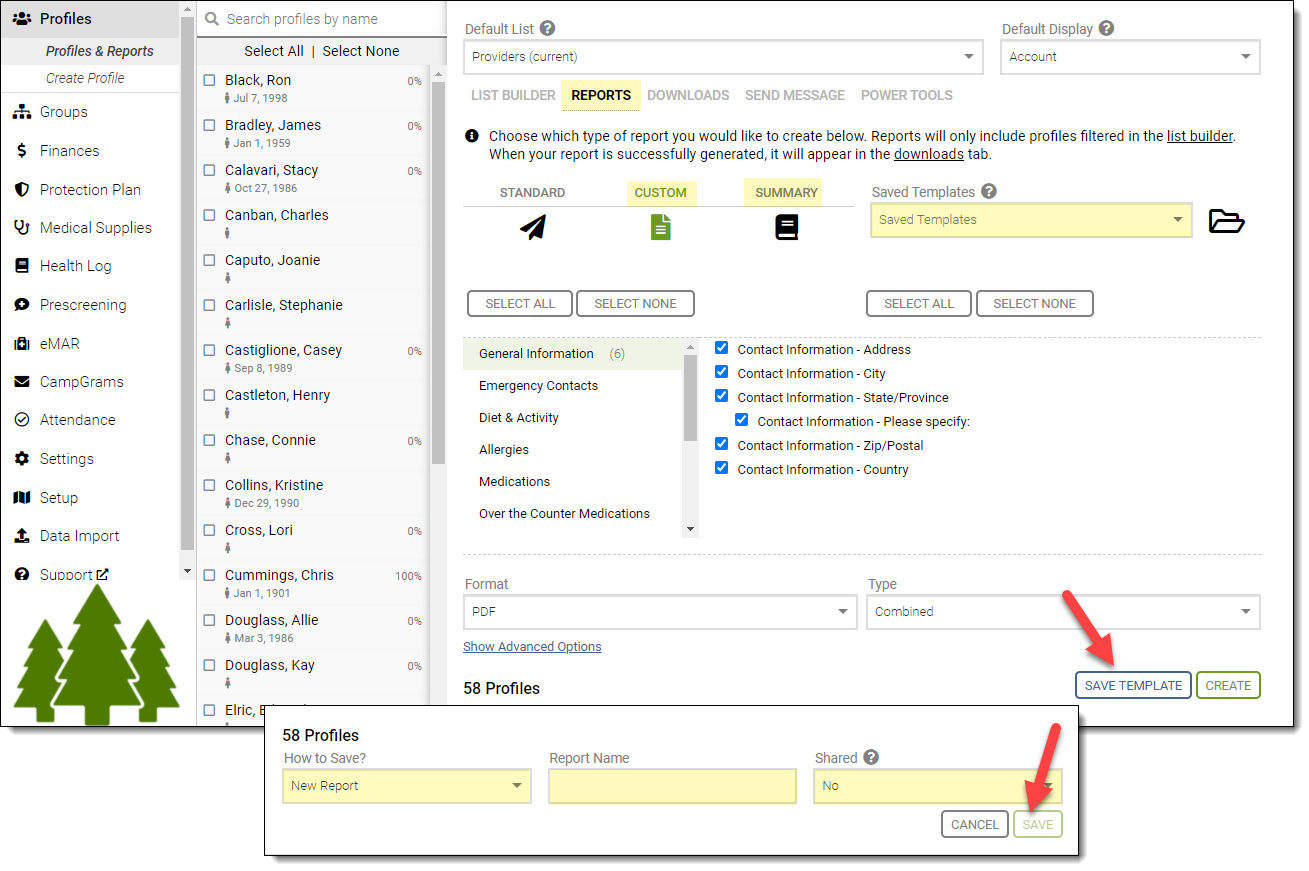The image size is (1309, 871).
Task: Click the Medical Supplies stethoscope icon
Action: pos(21,228)
